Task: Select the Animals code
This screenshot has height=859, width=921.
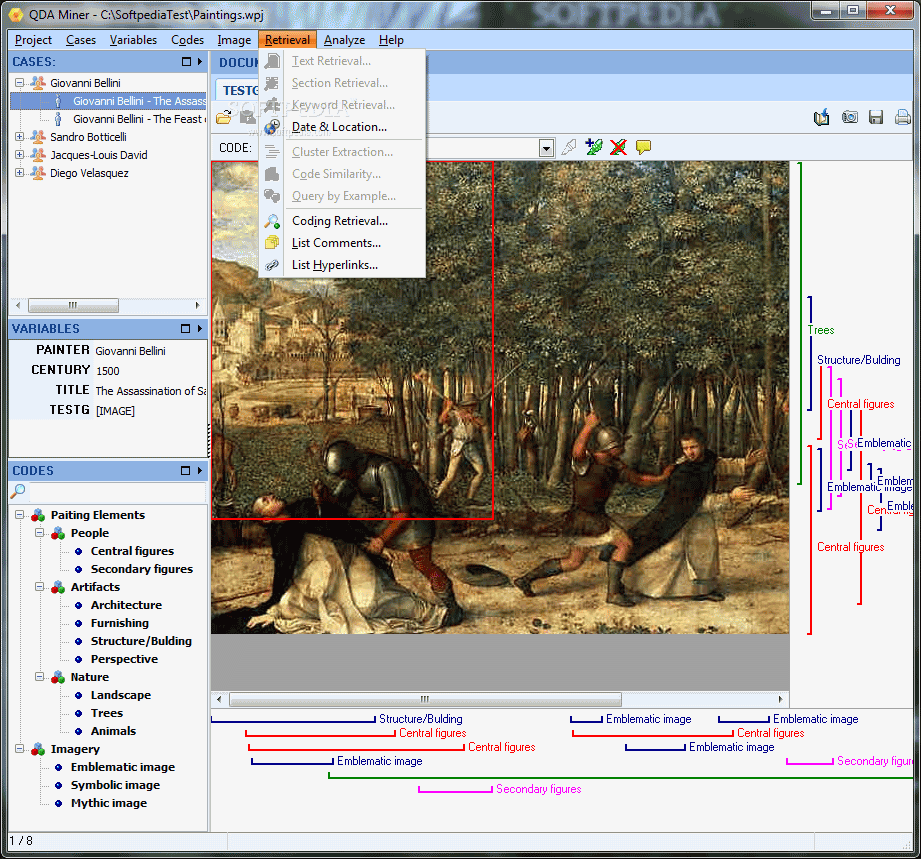Action: coord(113,732)
